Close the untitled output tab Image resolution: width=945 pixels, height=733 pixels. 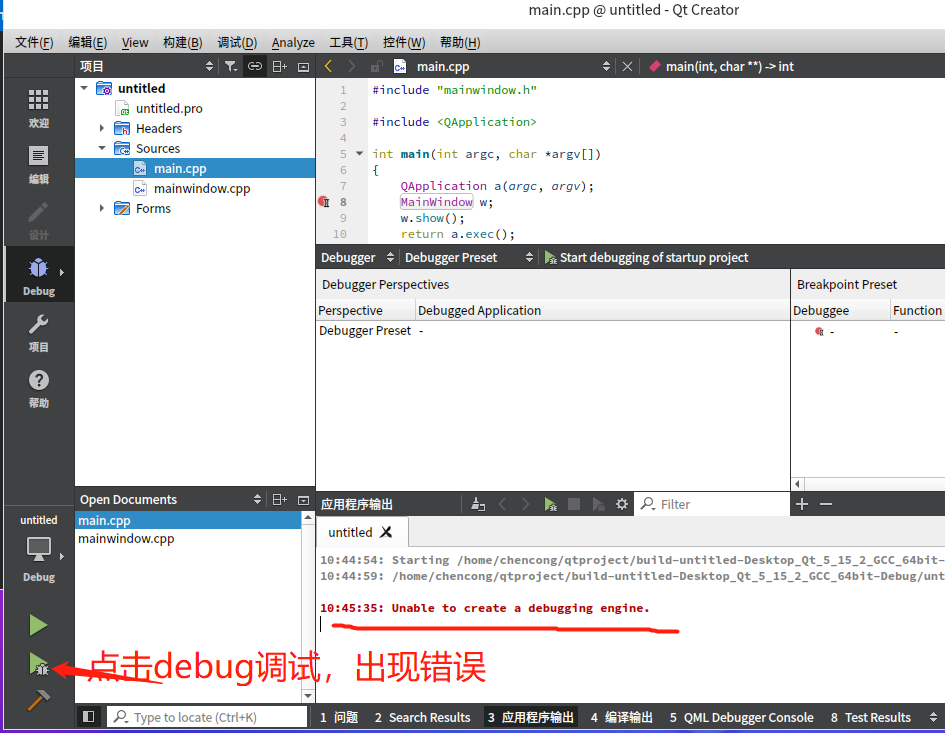click(x=386, y=532)
